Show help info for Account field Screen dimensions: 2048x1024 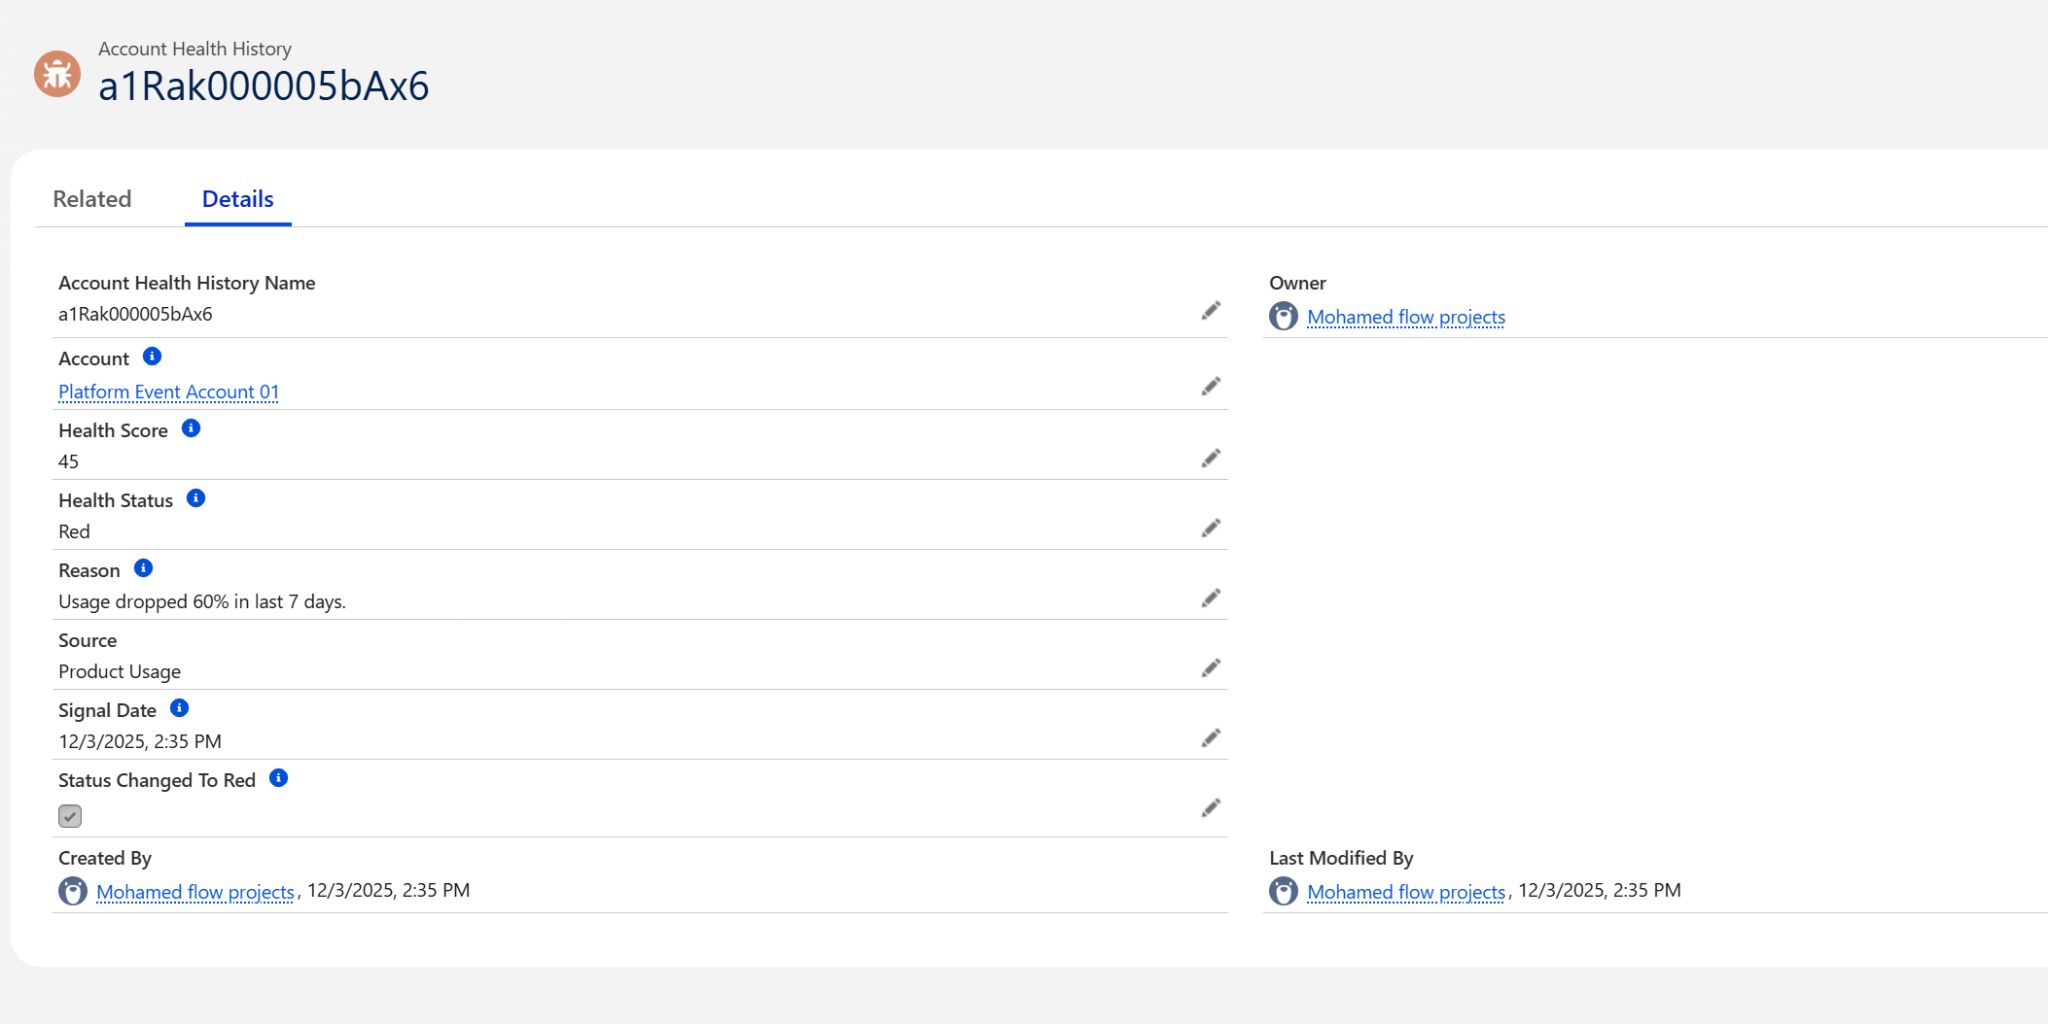152,356
